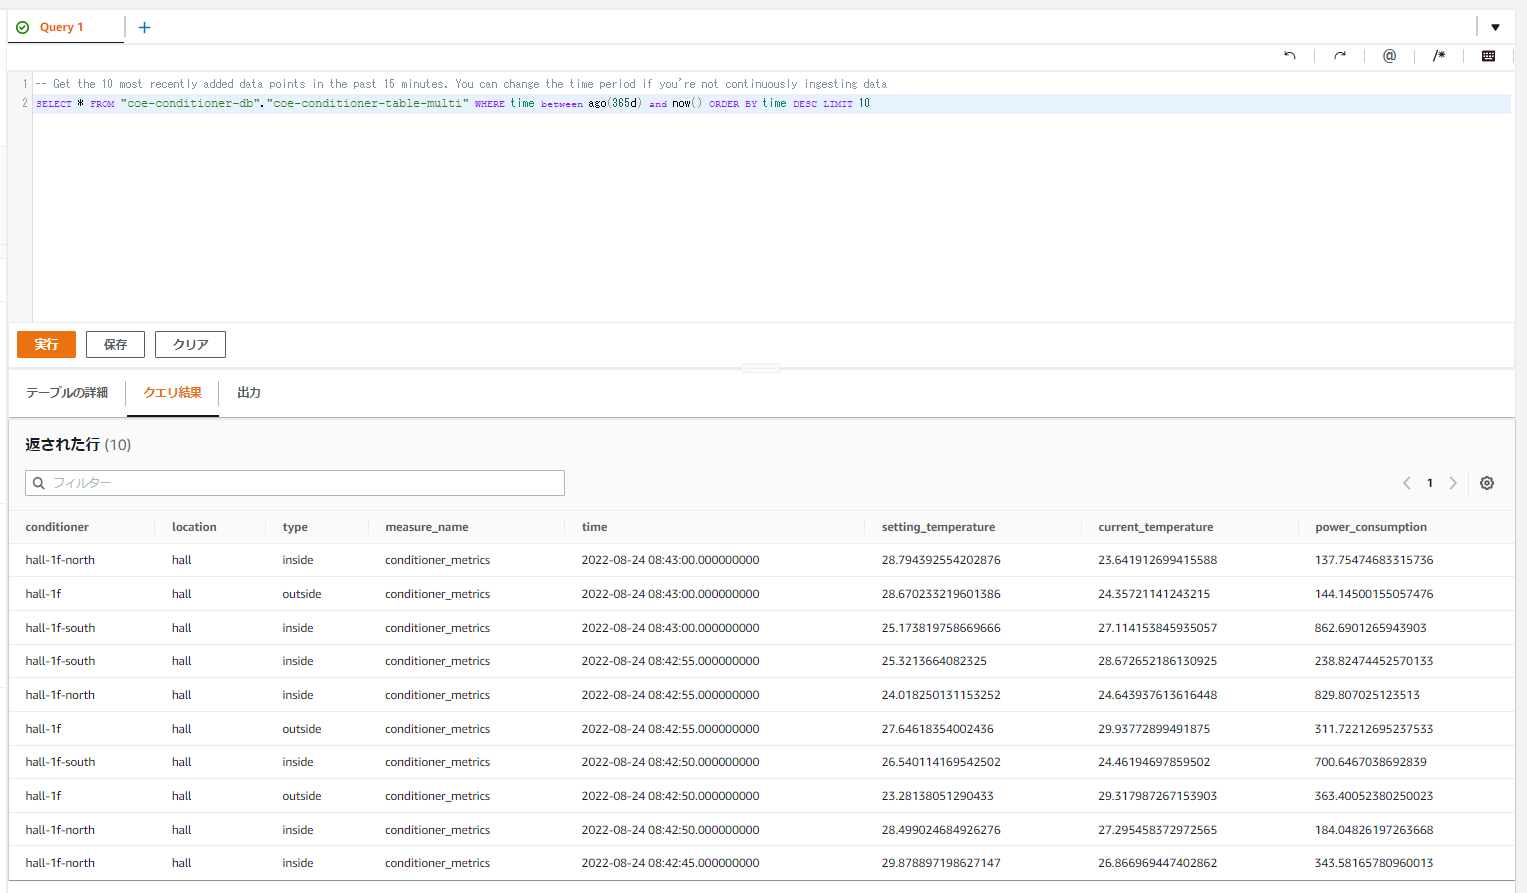Add a new query tab with plus icon

coord(144,27)
